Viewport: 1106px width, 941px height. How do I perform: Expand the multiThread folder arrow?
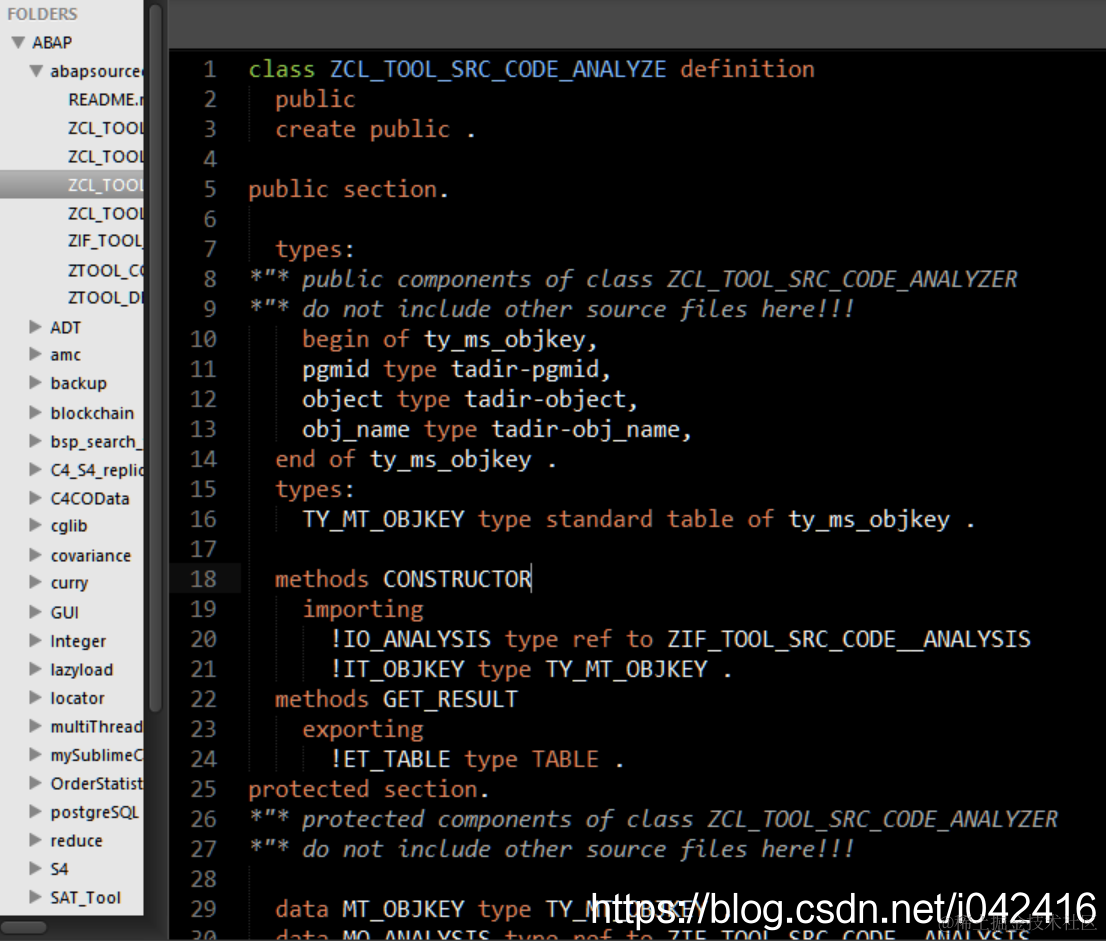coord(35,726)
